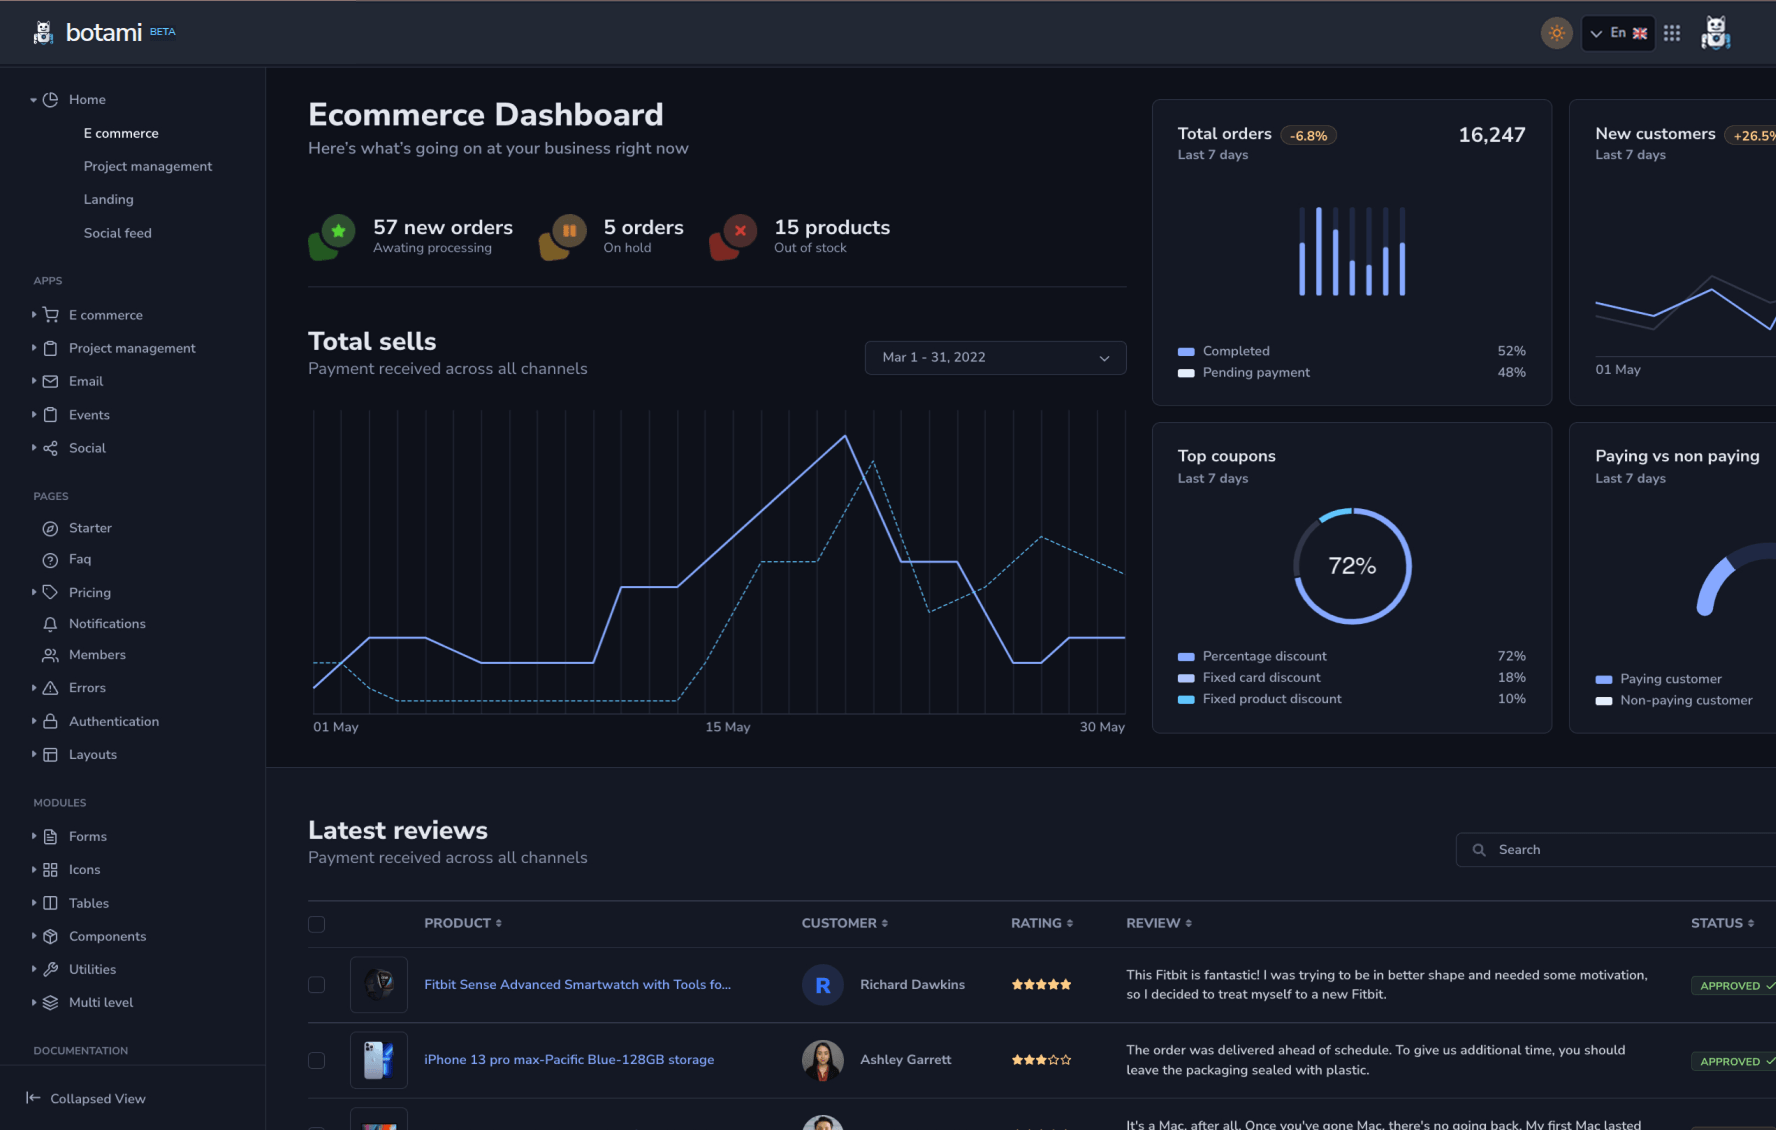Screen dimensions: 1776x1130
Task: Open the Fitbit Sense Advanced Smartwatch product link
Action: click(577, 985)
